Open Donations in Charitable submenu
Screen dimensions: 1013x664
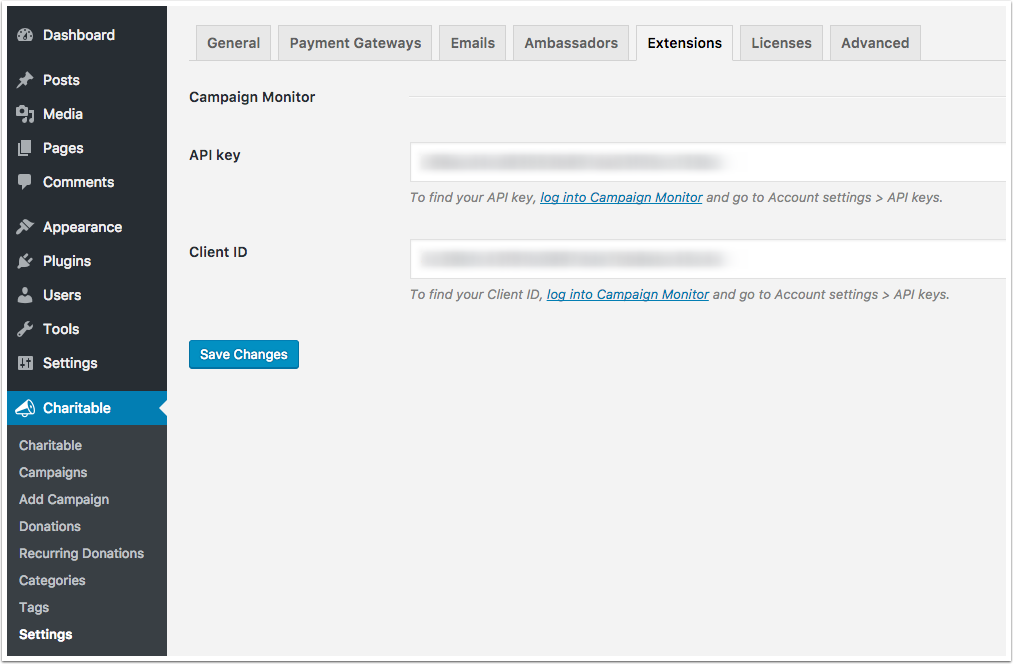(50, 526)
